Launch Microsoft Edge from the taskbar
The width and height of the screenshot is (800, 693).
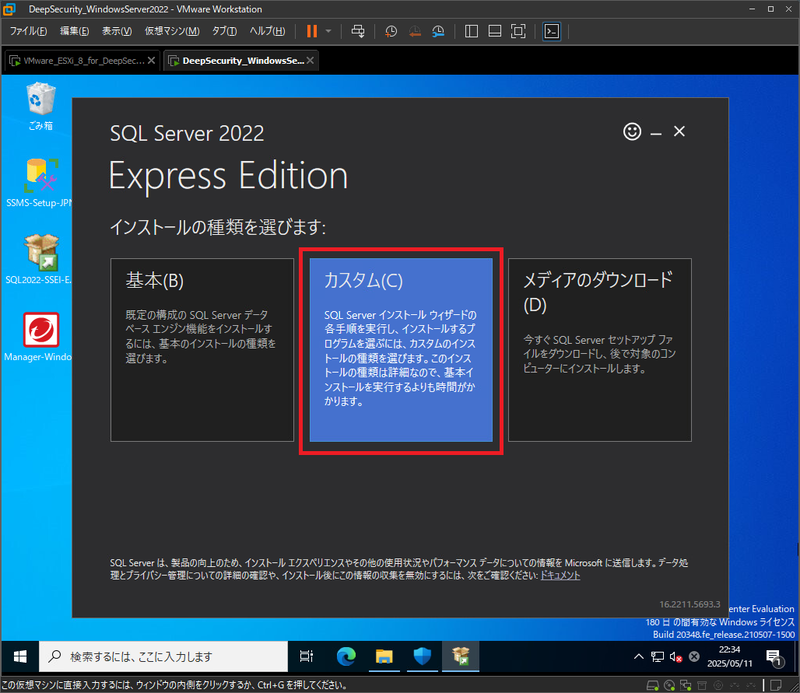(x=346, y=656)
